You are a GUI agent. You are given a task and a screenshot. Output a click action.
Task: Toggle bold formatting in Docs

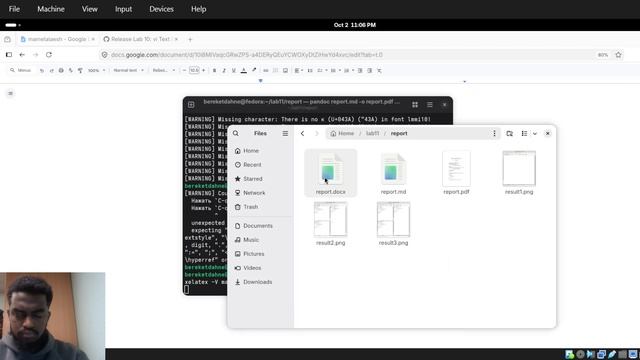pyautogui.click(x=214, y=71)
